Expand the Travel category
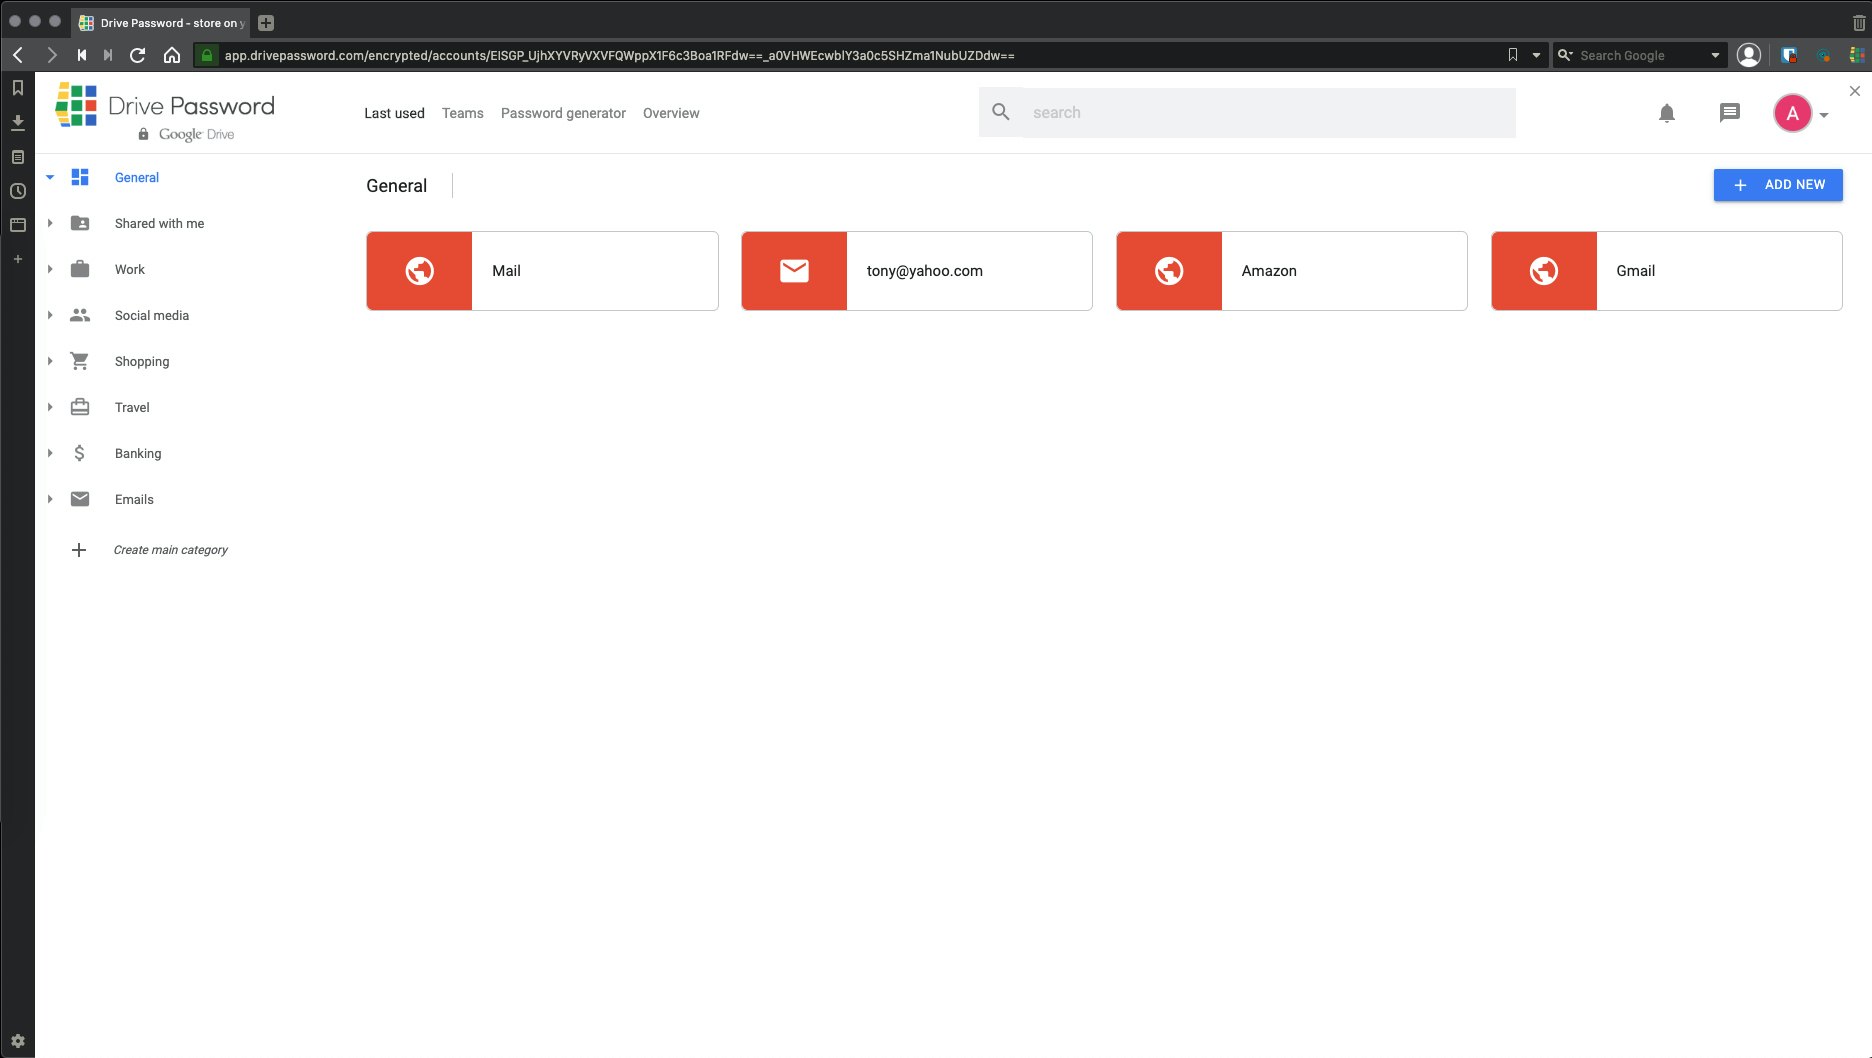 [49, 407]
